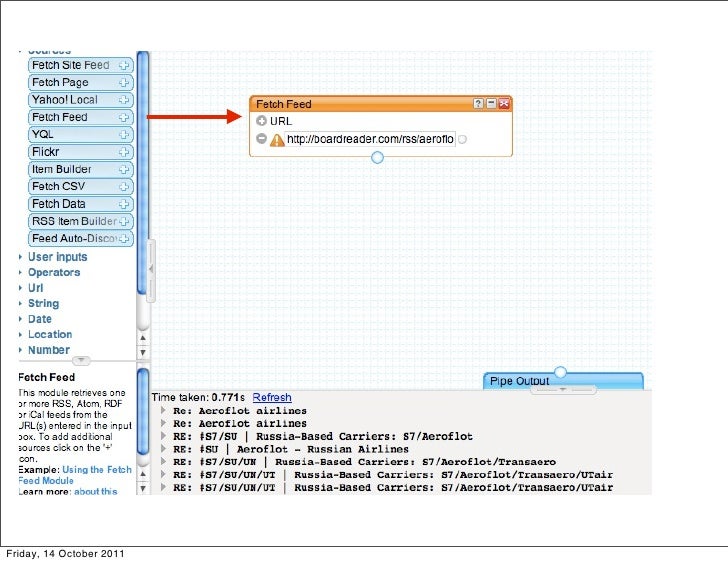Viewport: 728px width, 564px height.
Task: Add the Yahoo! Local module
Action: (124, 100)
